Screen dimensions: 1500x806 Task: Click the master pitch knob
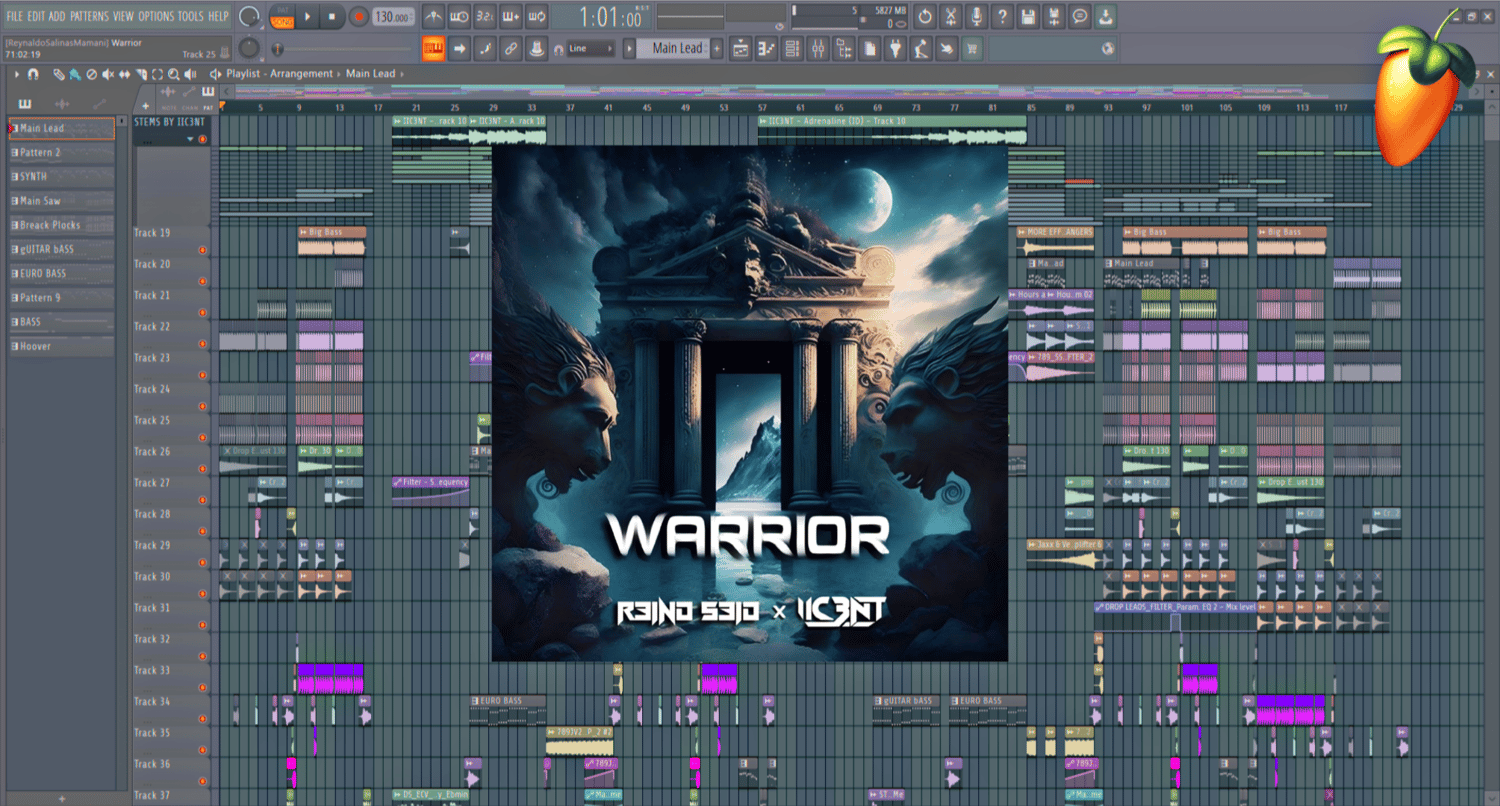[x=249, y=48]
